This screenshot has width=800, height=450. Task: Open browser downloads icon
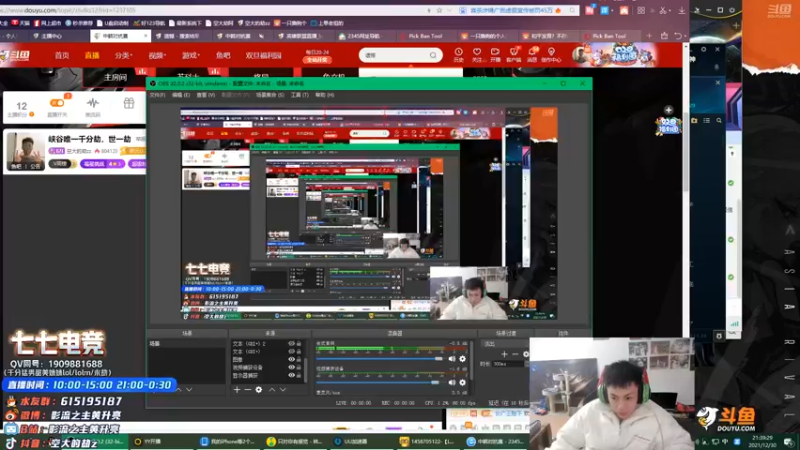point(682,10)
